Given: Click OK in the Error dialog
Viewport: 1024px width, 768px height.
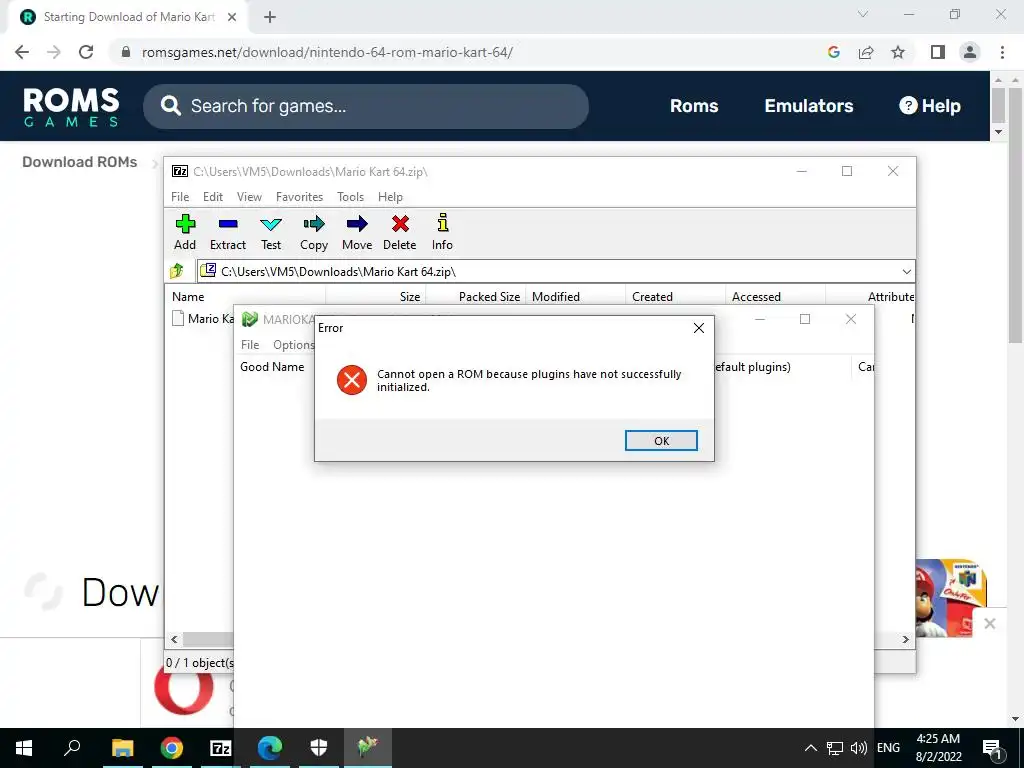Looking at the screenshot, I should [x=661, y=441].
